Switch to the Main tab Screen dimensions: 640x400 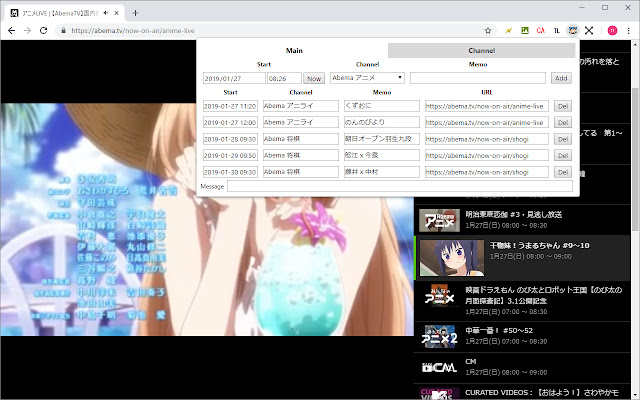(294, 51)
